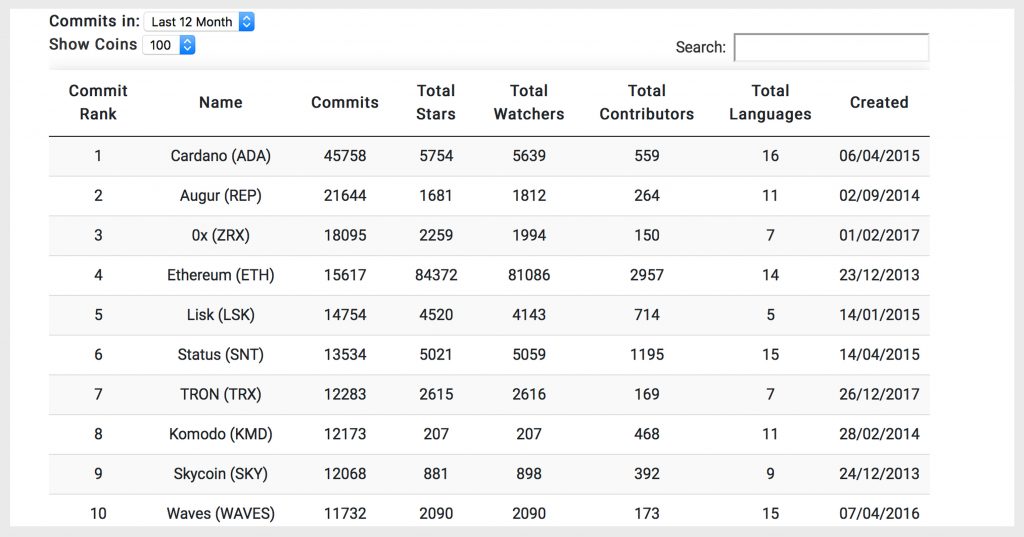Click the total watchers value 5639
The image size is (1024, 537).
[529, 156]
